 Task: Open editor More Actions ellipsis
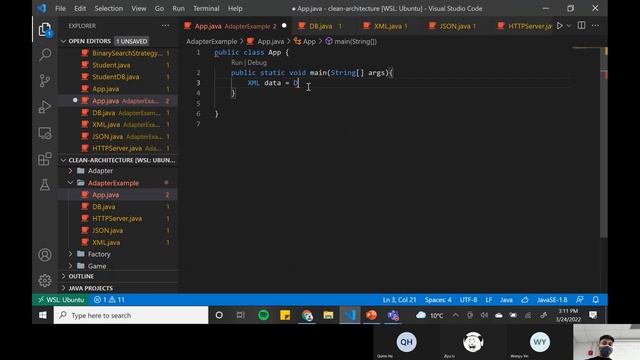point(596,26)
